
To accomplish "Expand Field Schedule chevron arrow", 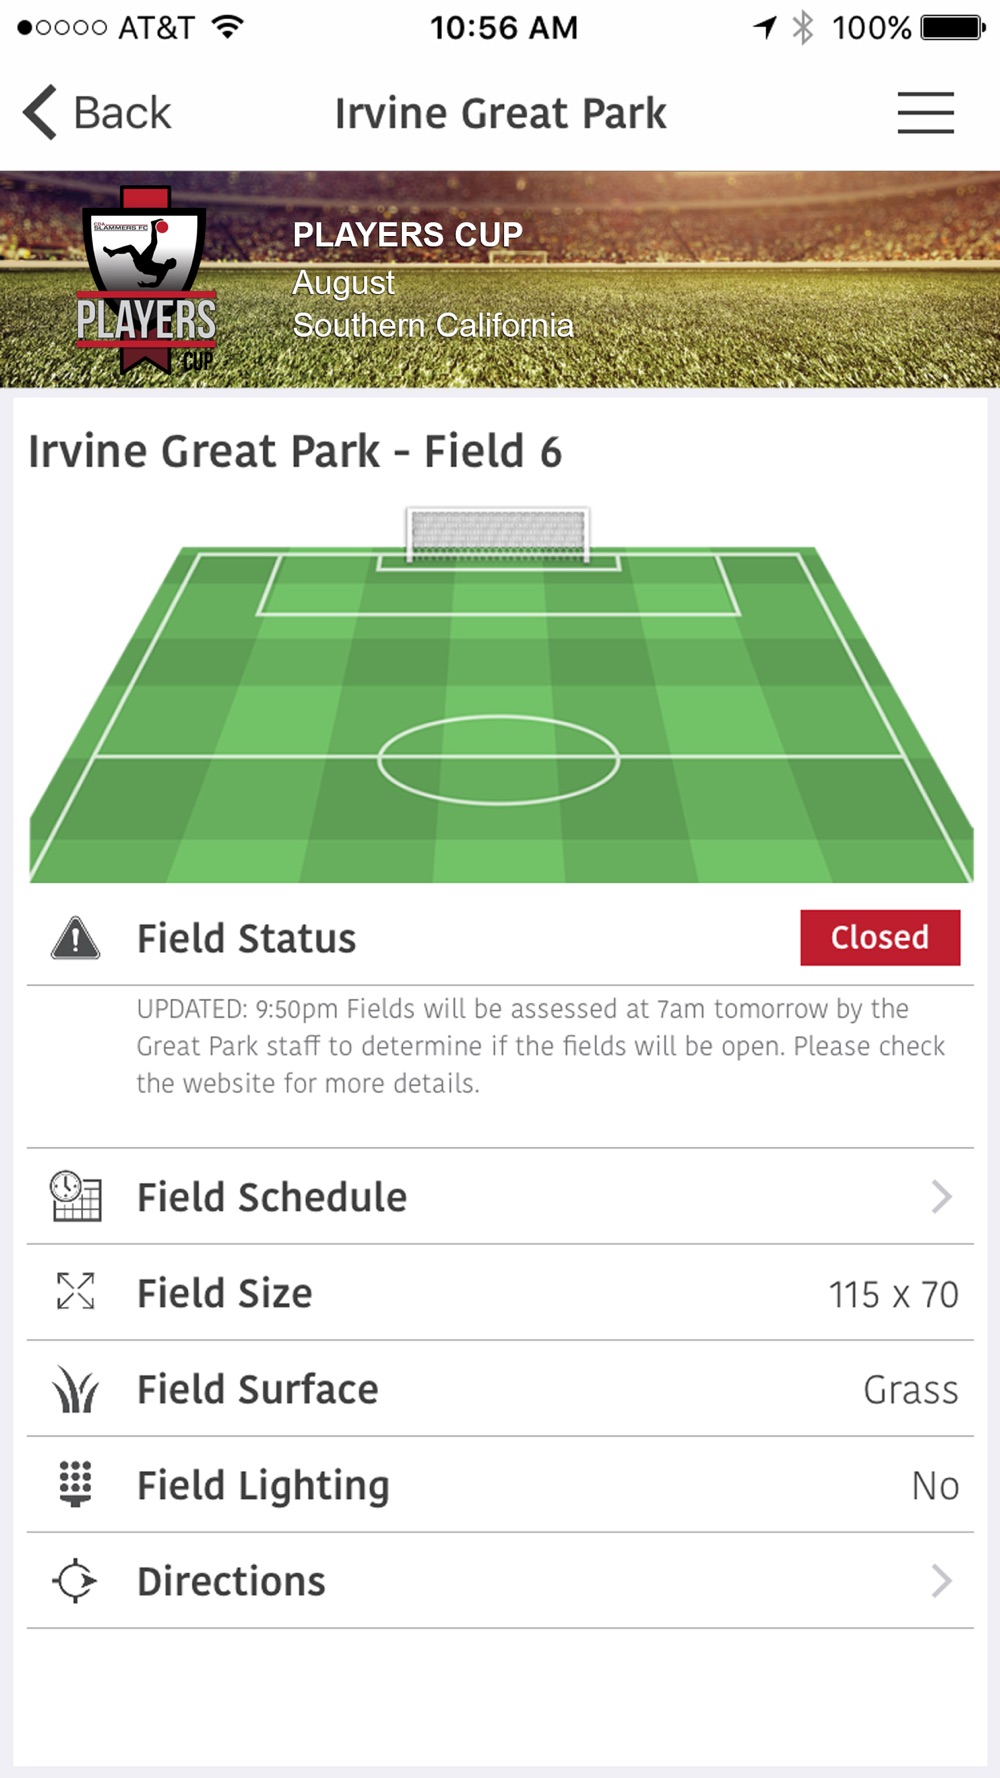I will pos(941,1196).
